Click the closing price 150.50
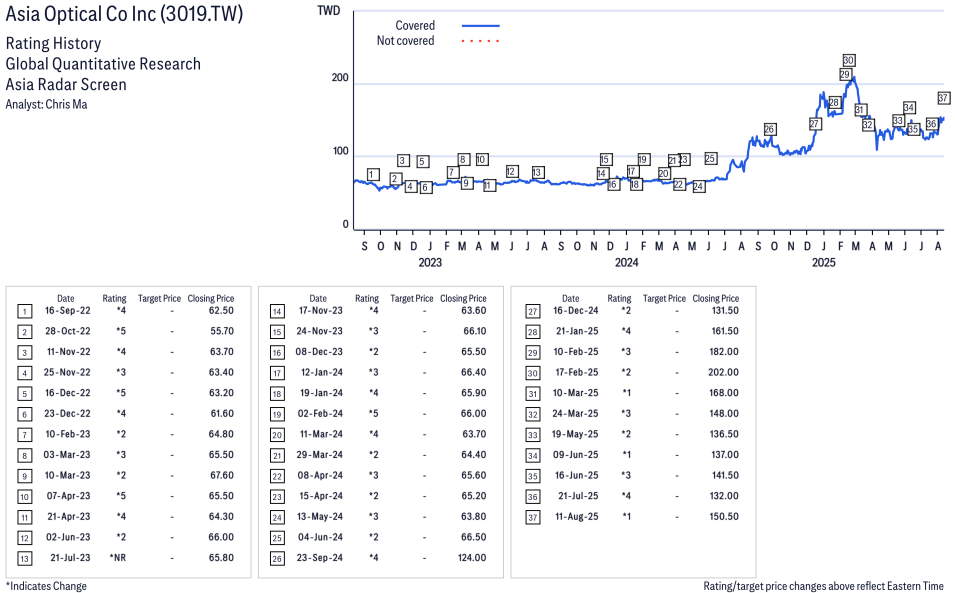Image resolution: width=955 pixels, height=593 pixels. [x=724, y=516]
